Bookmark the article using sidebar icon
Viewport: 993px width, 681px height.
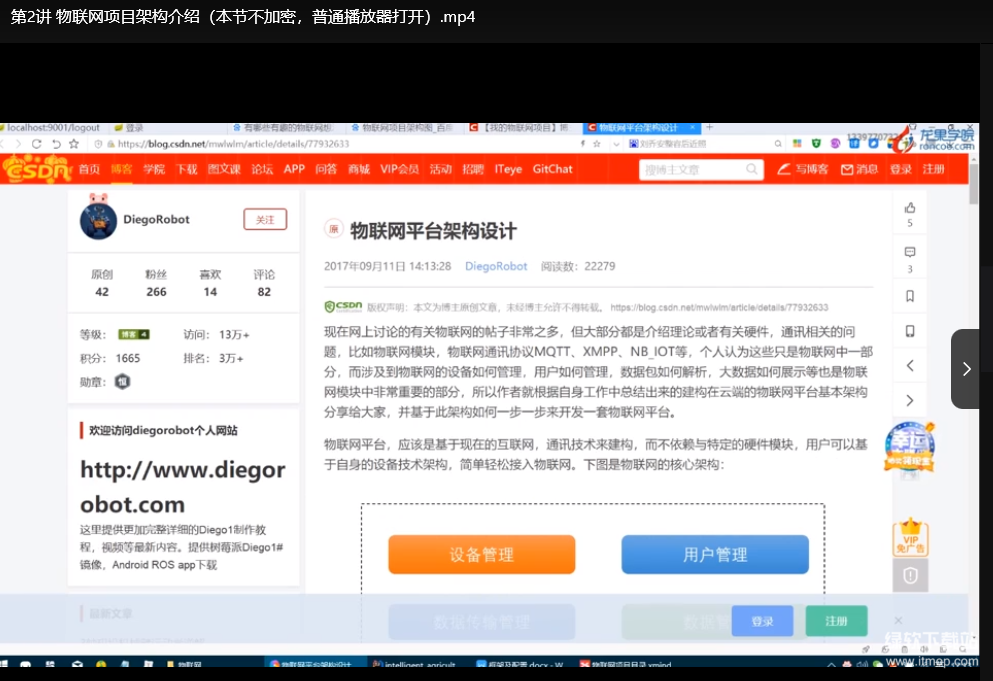click(x=909, y=296)
